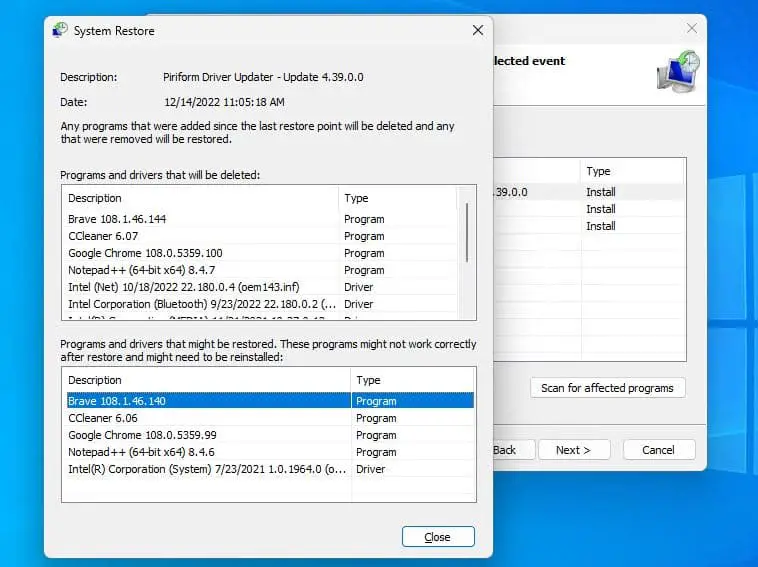
Task: Select Notepad++ (64-bit x64) 8.4.7 row
Action: pos(261,270)
